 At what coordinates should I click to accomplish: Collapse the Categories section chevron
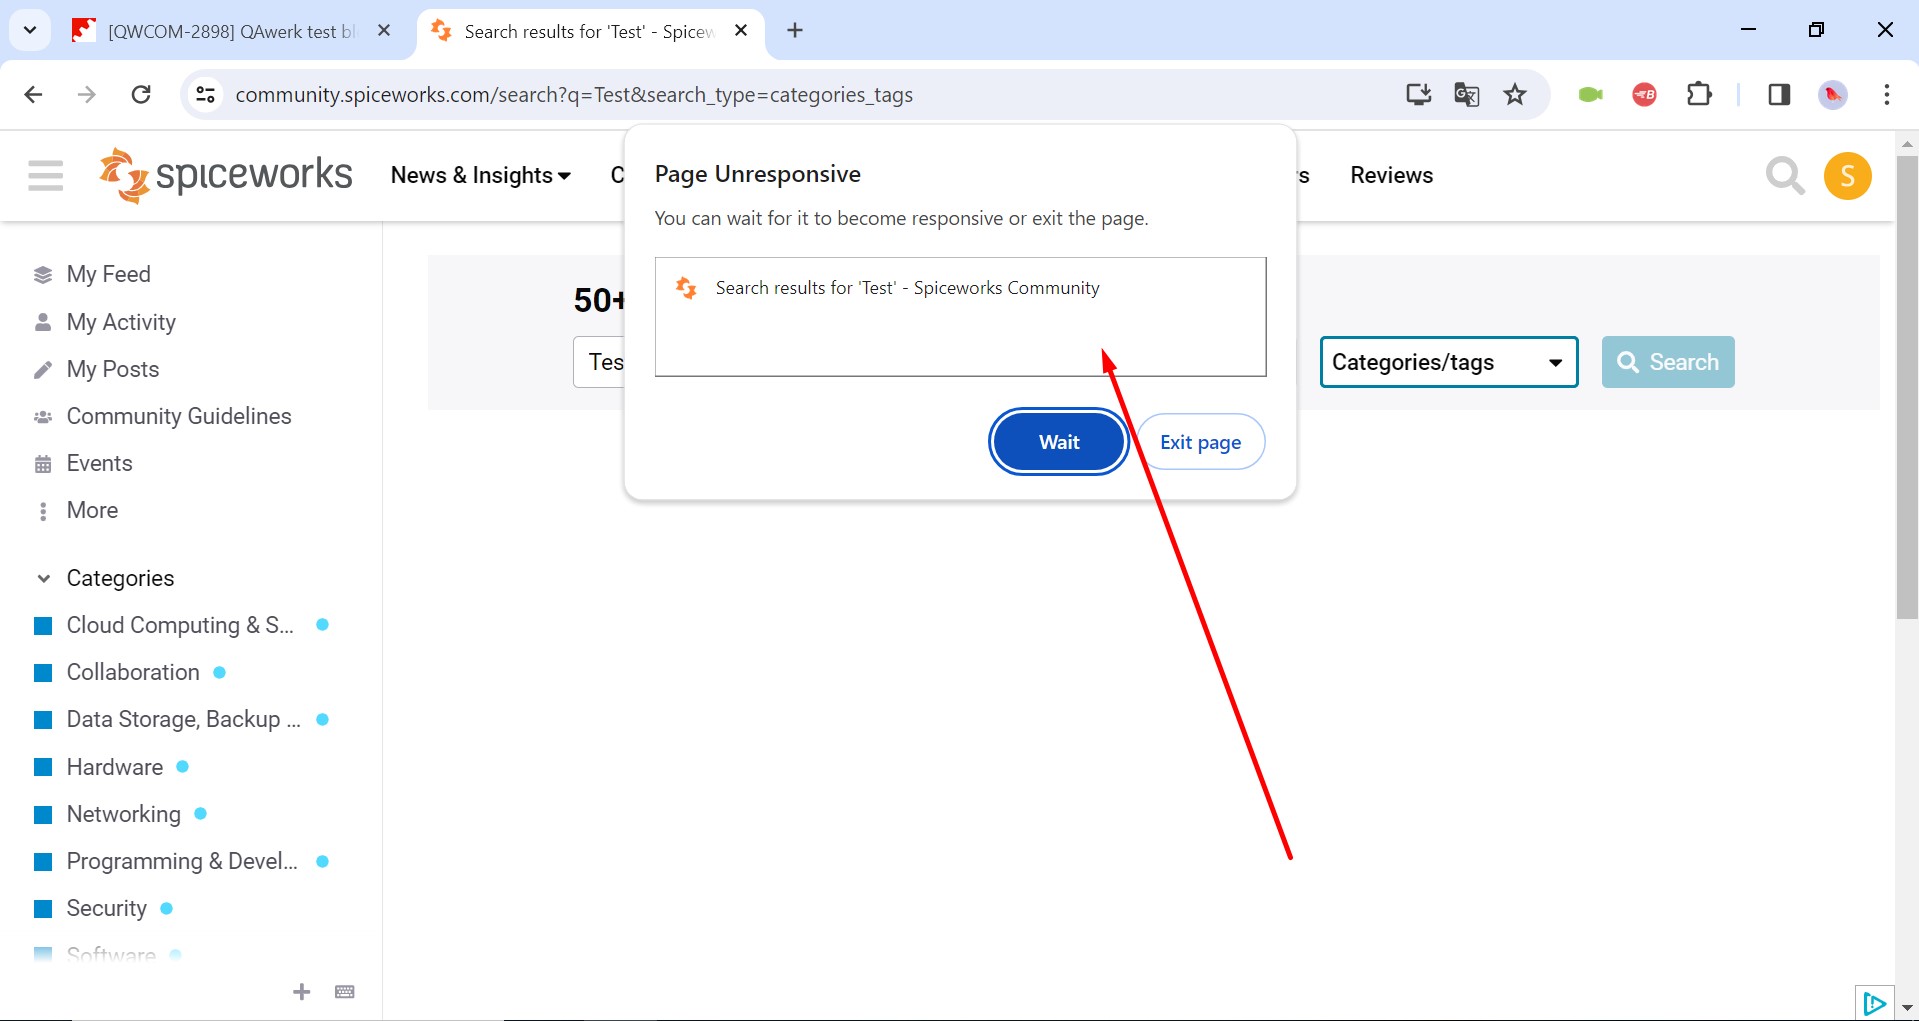click(x=43, y=578)
